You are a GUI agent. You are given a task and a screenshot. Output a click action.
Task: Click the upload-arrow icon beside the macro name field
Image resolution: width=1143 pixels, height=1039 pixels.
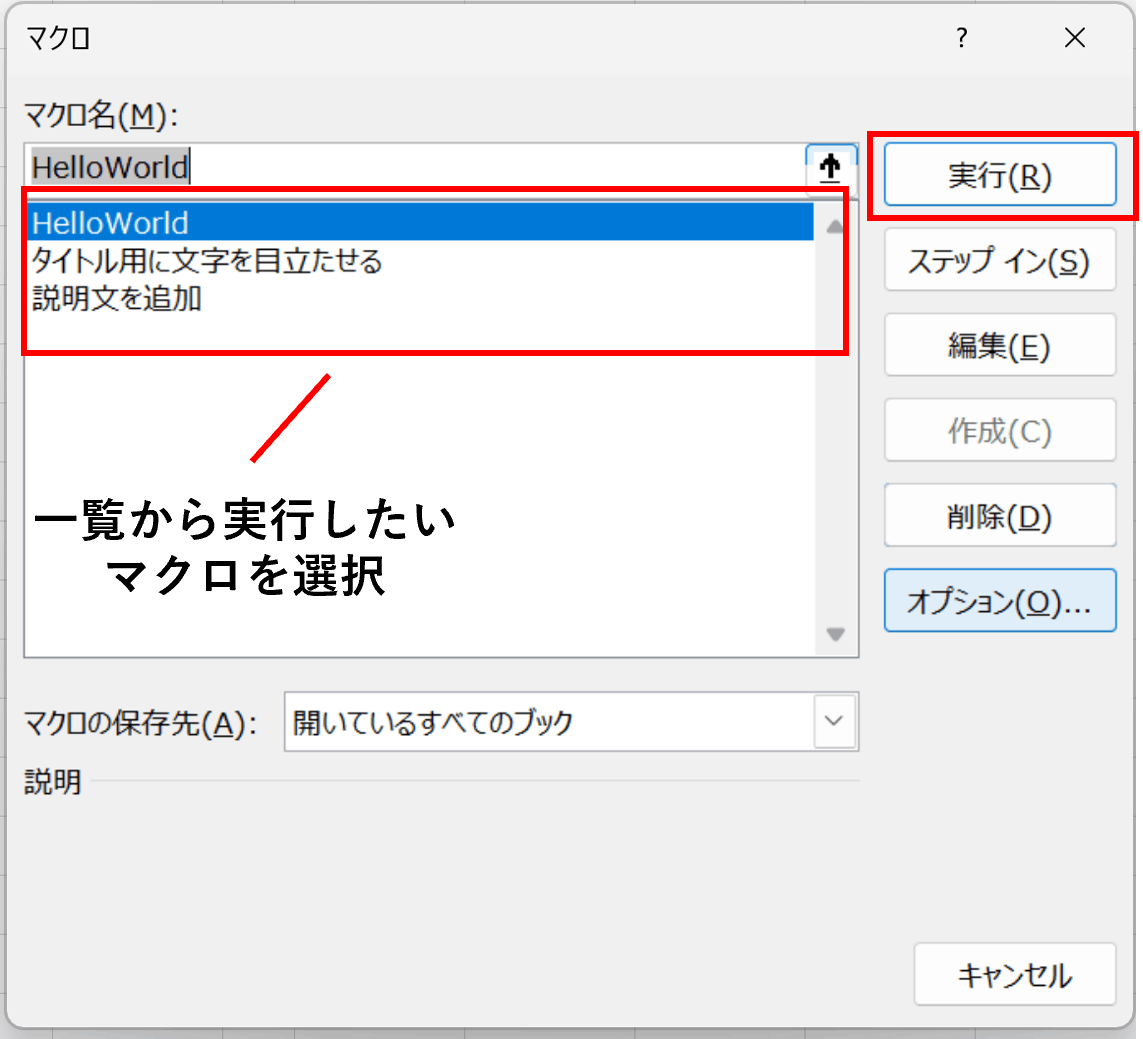[830, 167]
